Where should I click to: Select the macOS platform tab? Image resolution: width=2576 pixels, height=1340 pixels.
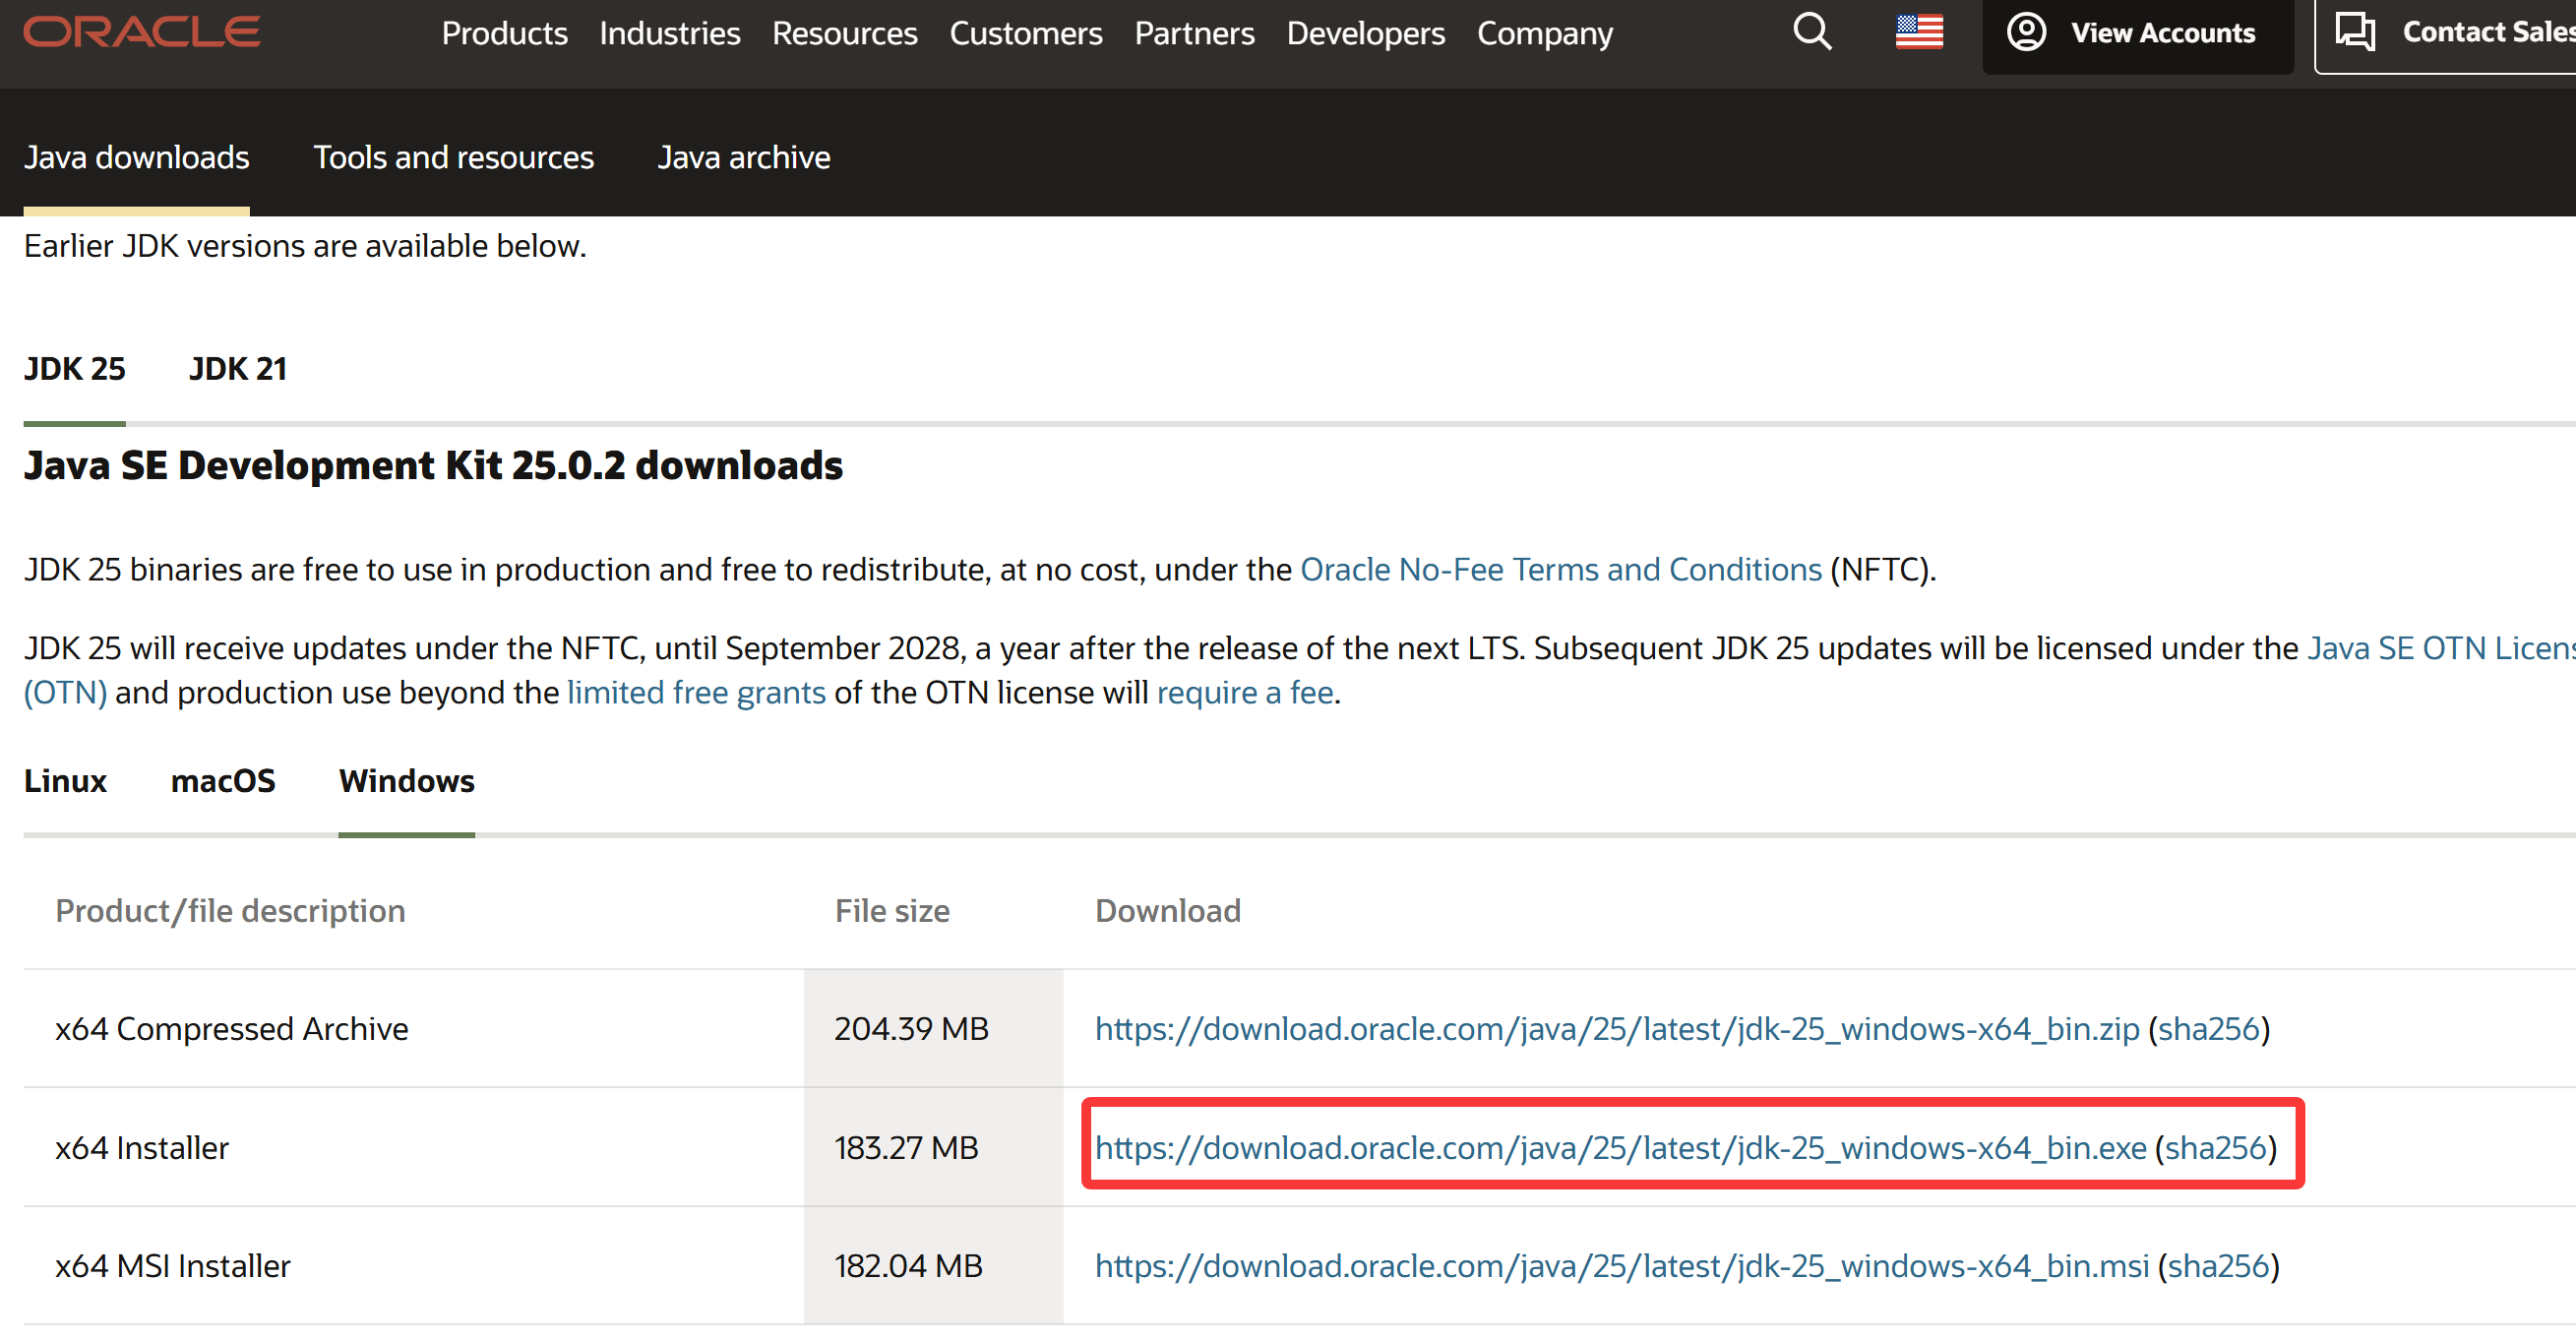click(x=222, y=781)
